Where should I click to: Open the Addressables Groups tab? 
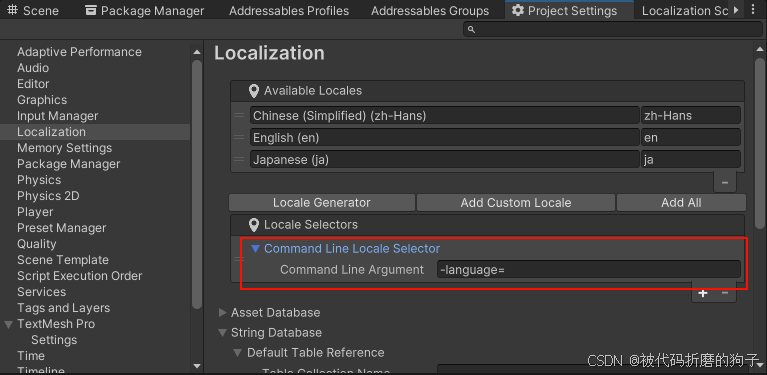(x=430, y=10)
